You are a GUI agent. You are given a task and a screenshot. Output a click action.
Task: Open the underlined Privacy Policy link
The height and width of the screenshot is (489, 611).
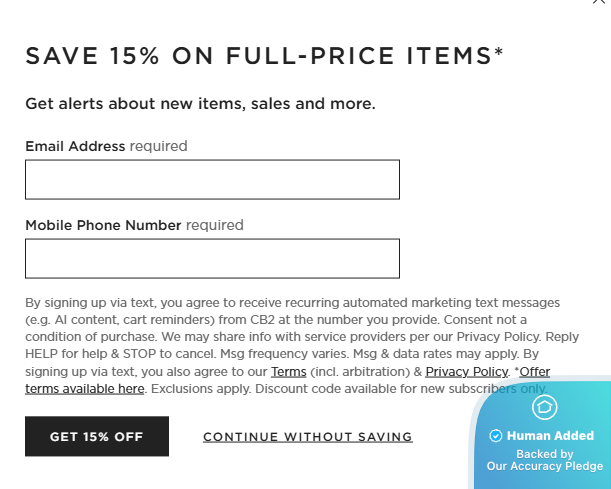click(466, 372)
